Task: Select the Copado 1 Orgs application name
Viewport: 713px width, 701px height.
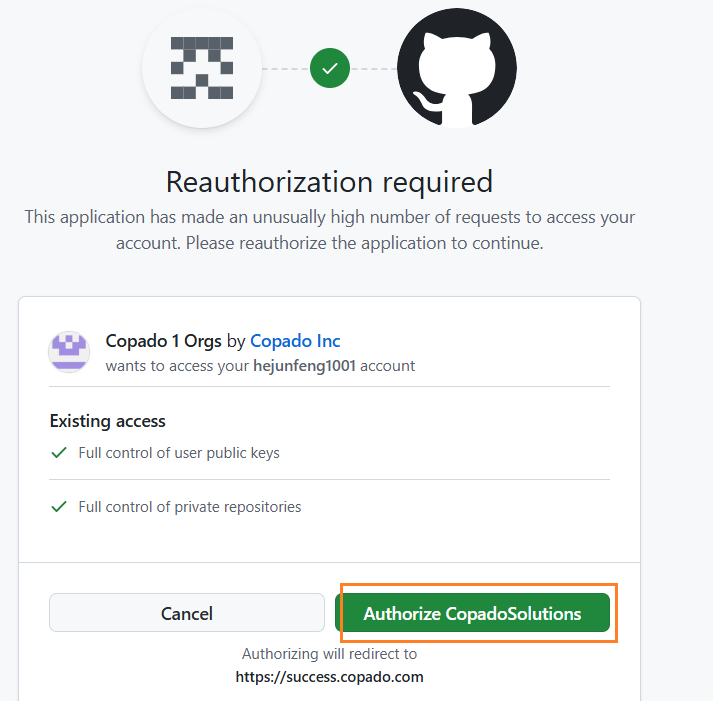Action: 164,341
